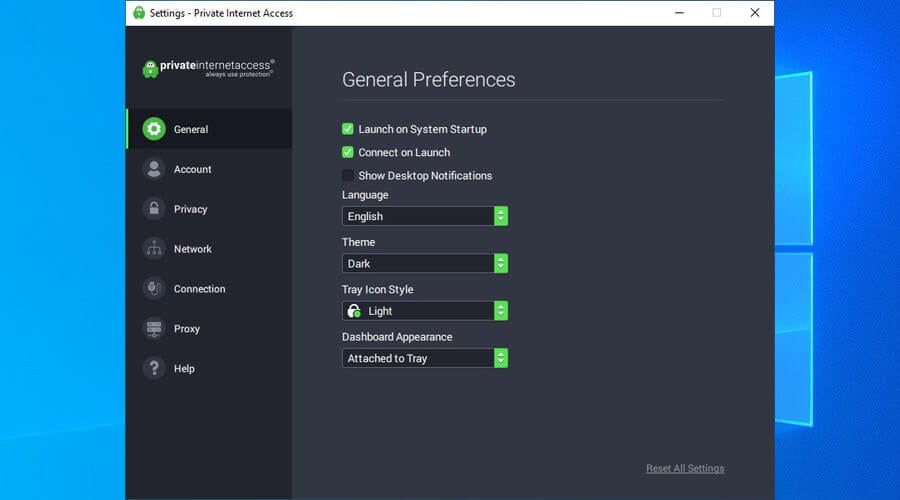900x500 pixels.
Task: Click the Show Desktop Notifications label
Action: 425,176
